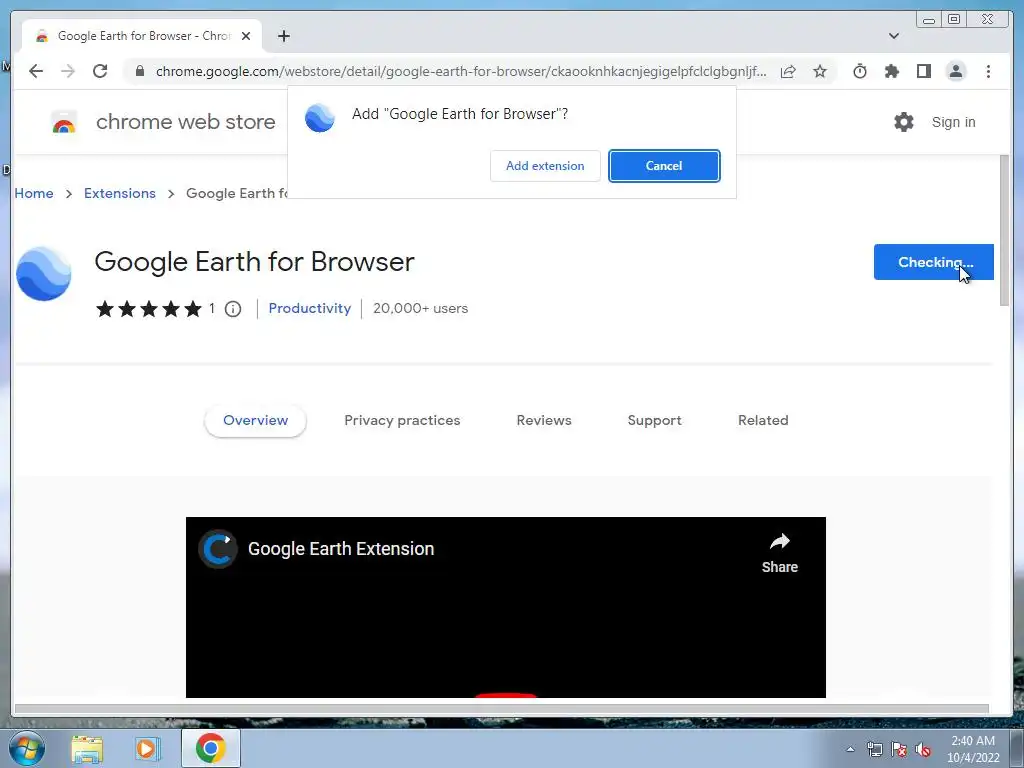The image size is (1024, 768).
Task: Switch to Privacy practices tab
Action: pyautogui.click(x=402, y=421)
